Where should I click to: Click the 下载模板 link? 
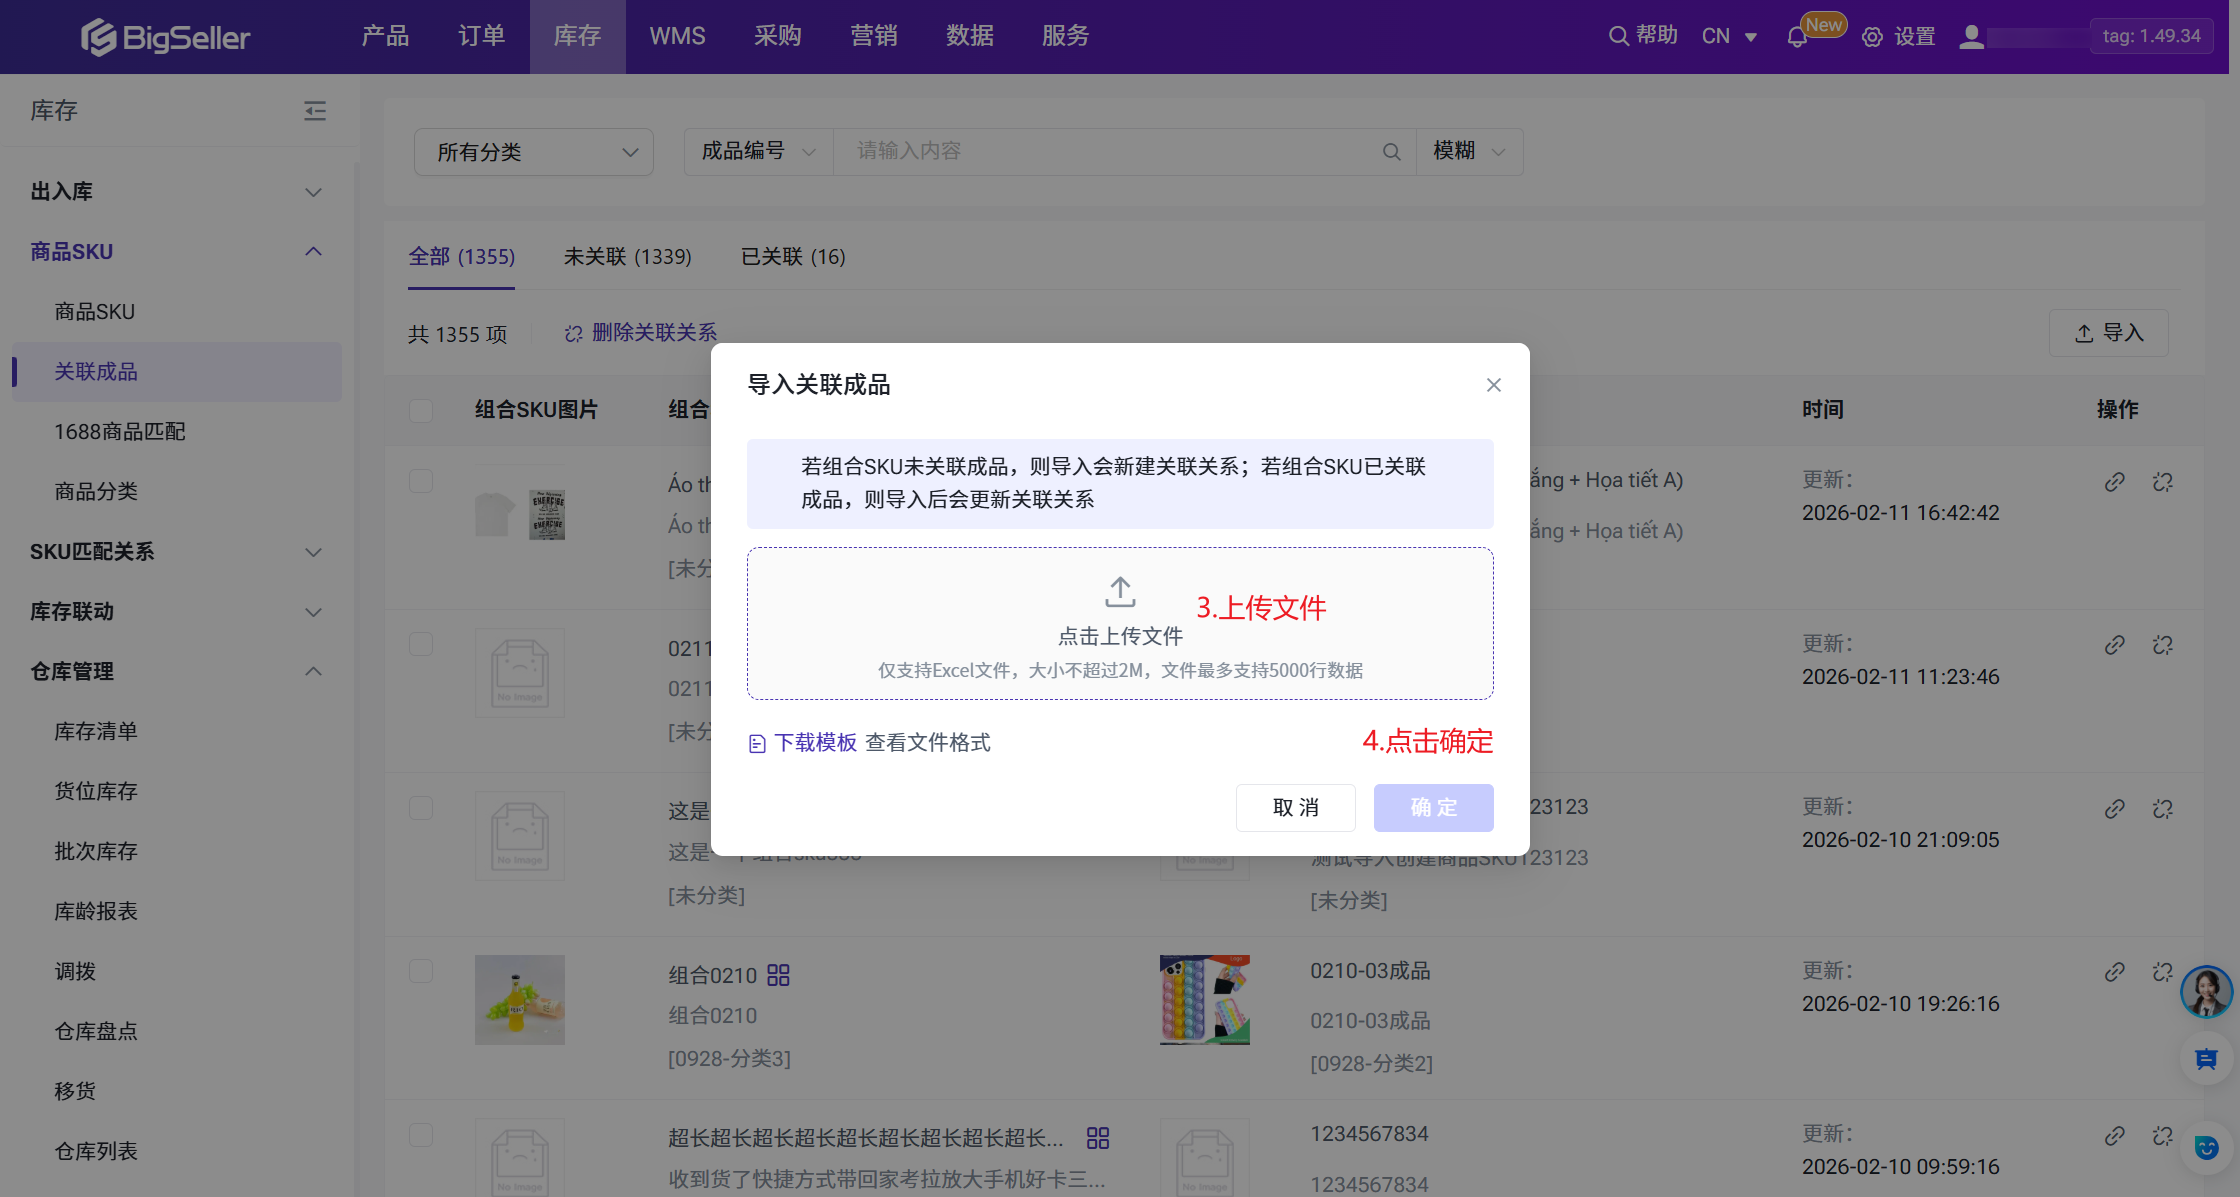815,742
